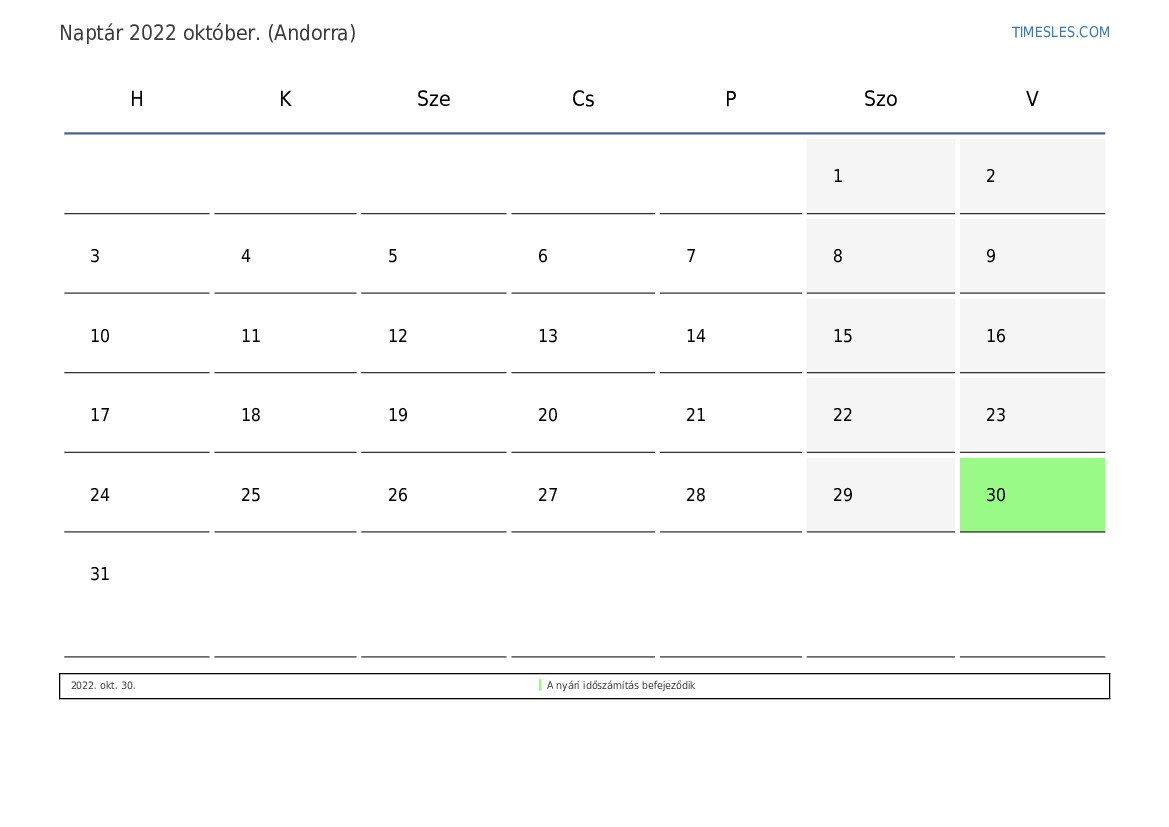Click day 26 in the calendar
The height and width of the screenshot is (827, 1169).
433,495
